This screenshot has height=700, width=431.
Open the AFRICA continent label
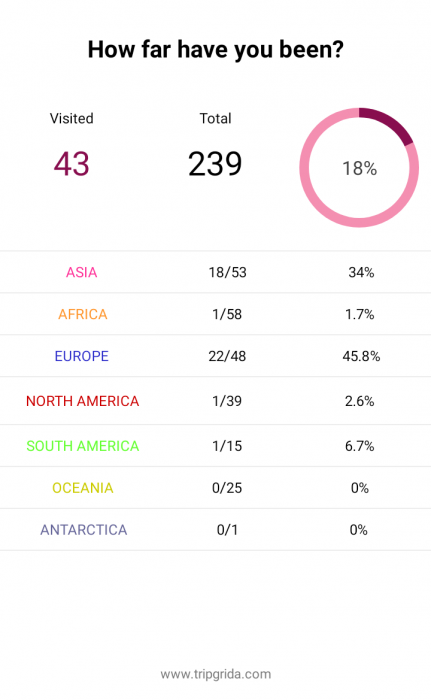83,314
